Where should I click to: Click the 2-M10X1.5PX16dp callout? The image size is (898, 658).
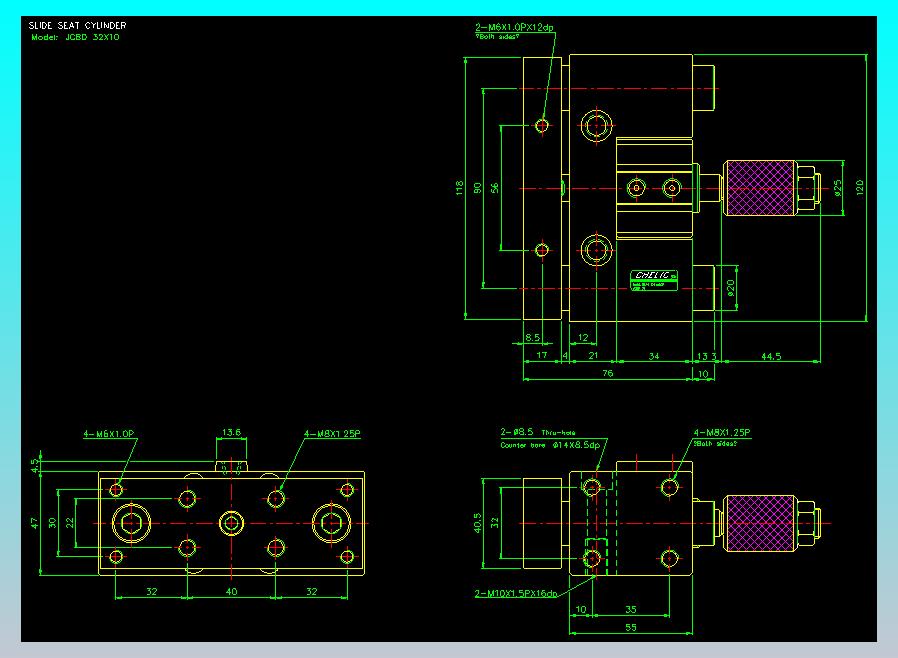click(x=515, y=593)
